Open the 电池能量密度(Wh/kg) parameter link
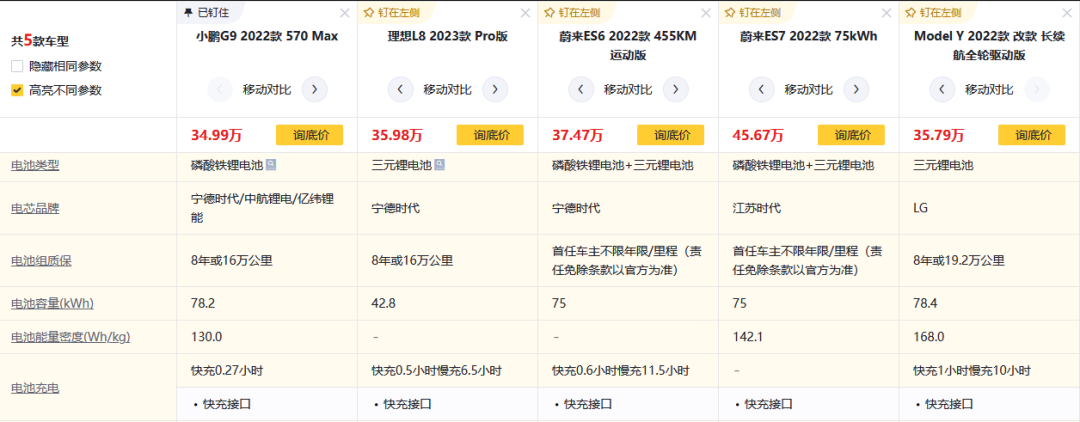This screenshot has width=1080, height=422. 70,337
